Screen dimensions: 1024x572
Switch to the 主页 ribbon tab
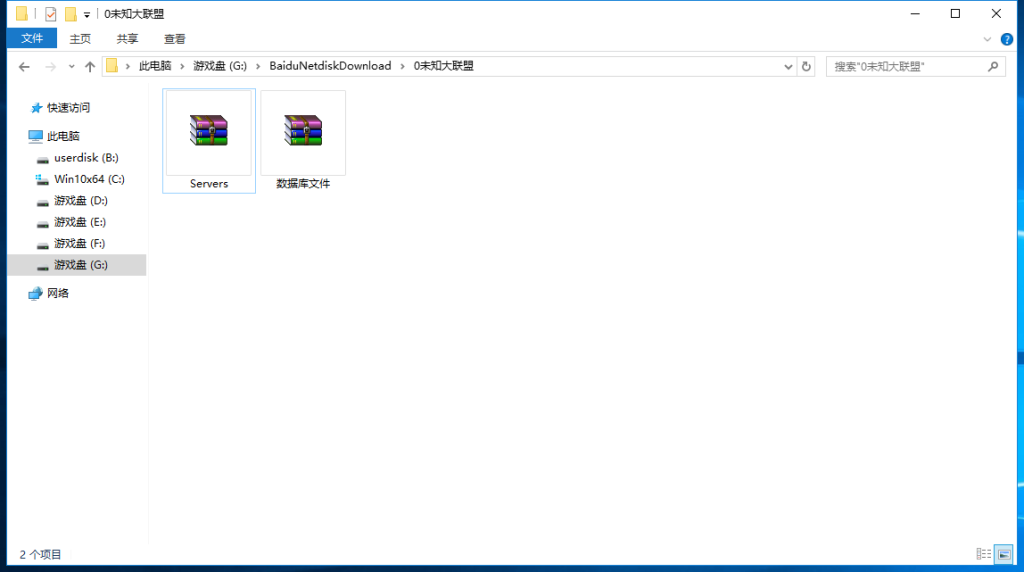[x=80, y=39]
